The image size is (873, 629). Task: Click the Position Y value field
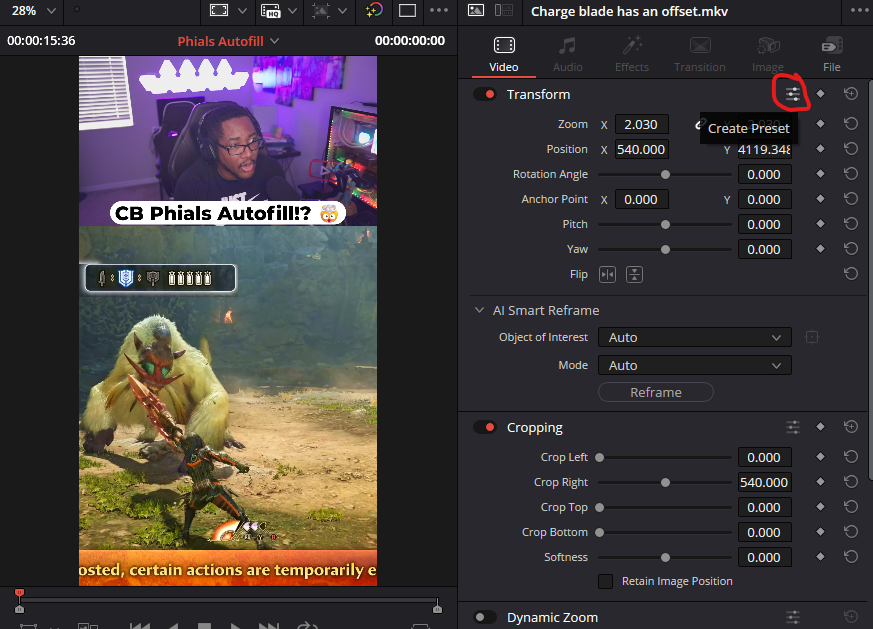click(x=764, y=149)
